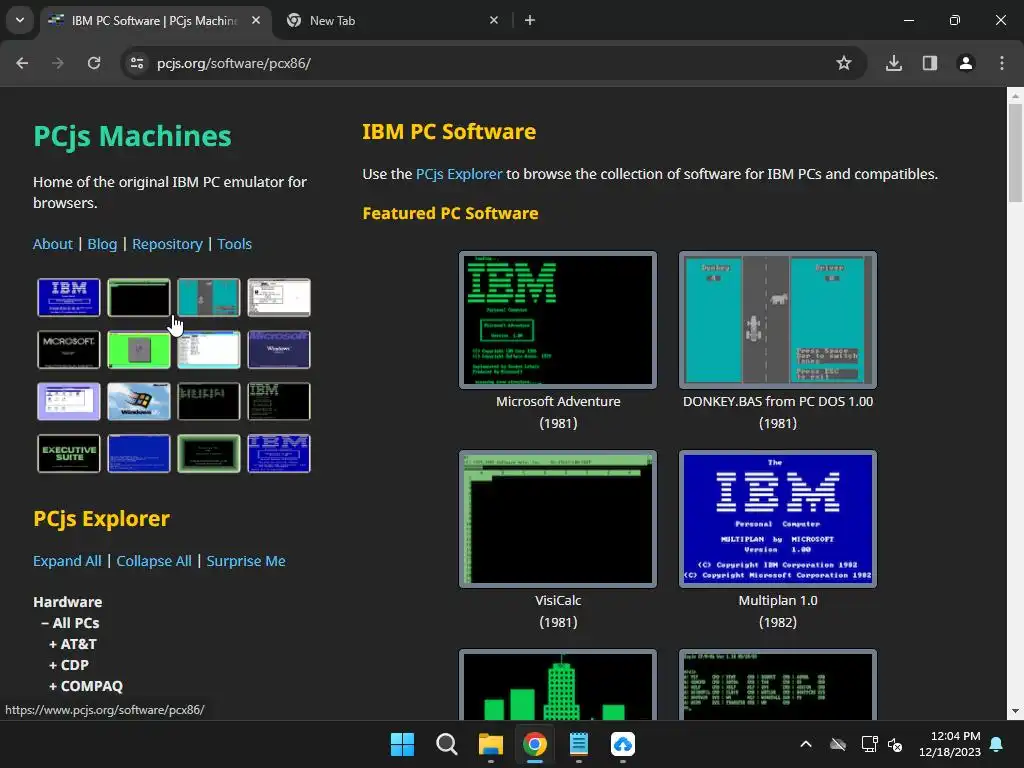The height and width of the screenshot is (768, 1024).
Task: Open the Repository link
Action: click(167, 244)
